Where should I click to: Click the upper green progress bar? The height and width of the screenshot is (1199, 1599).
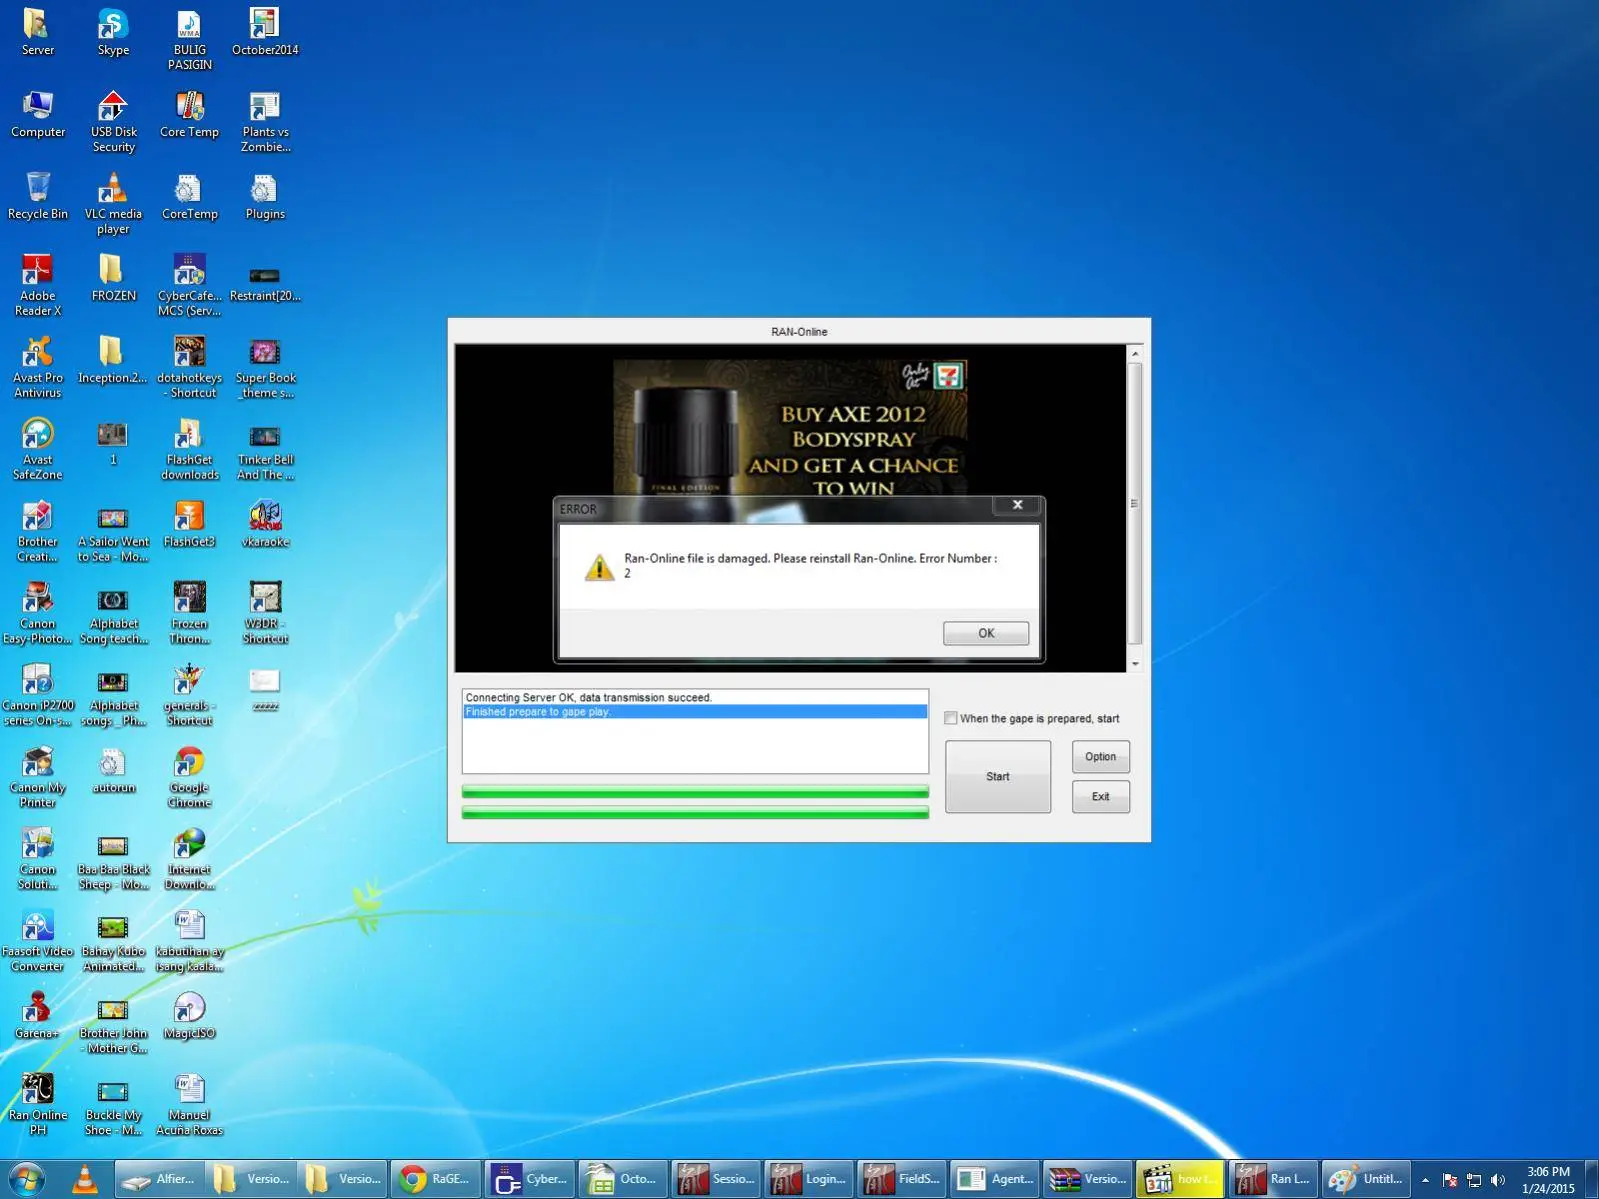click(x=695, y=792)
